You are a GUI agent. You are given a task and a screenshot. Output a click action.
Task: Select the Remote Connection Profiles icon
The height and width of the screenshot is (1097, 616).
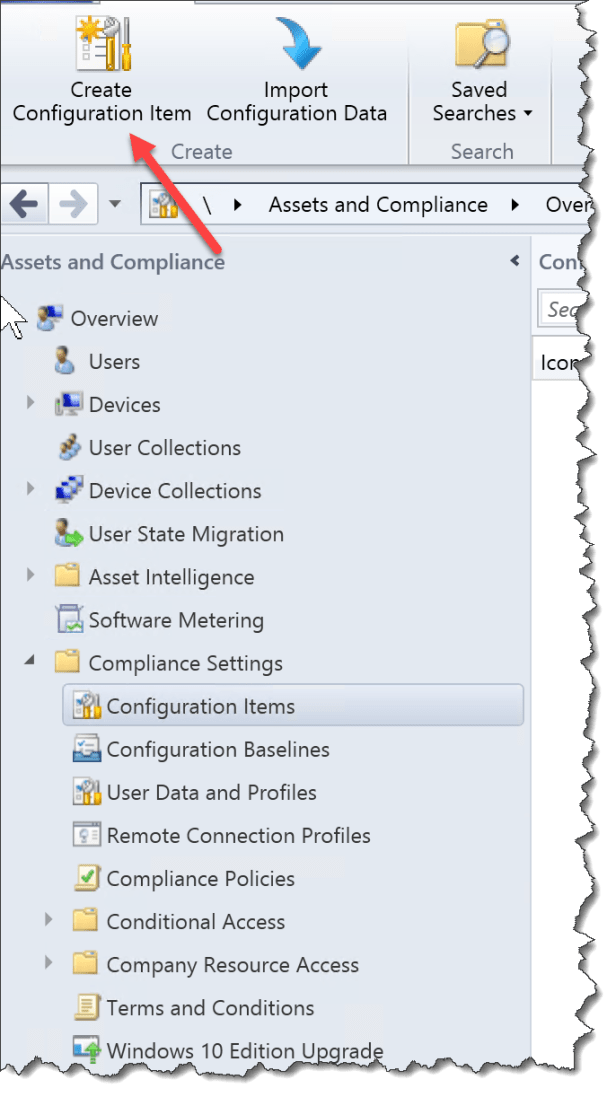pos(88,835)
